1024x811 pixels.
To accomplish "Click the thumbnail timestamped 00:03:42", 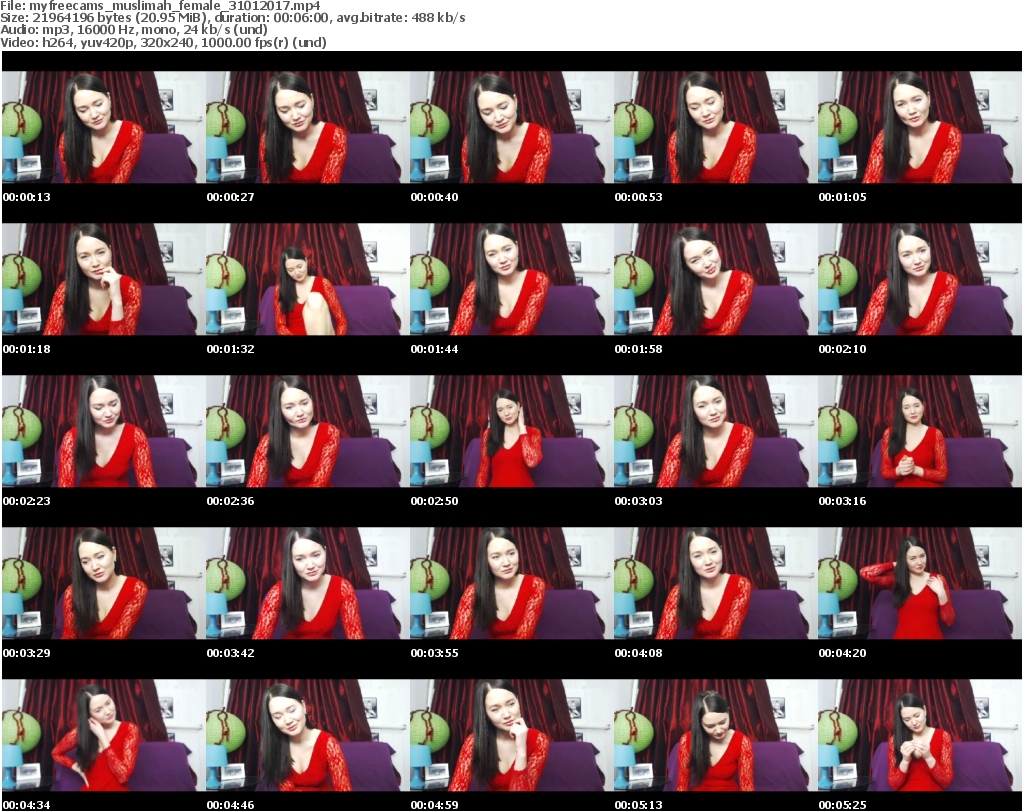I will point(308,583).
